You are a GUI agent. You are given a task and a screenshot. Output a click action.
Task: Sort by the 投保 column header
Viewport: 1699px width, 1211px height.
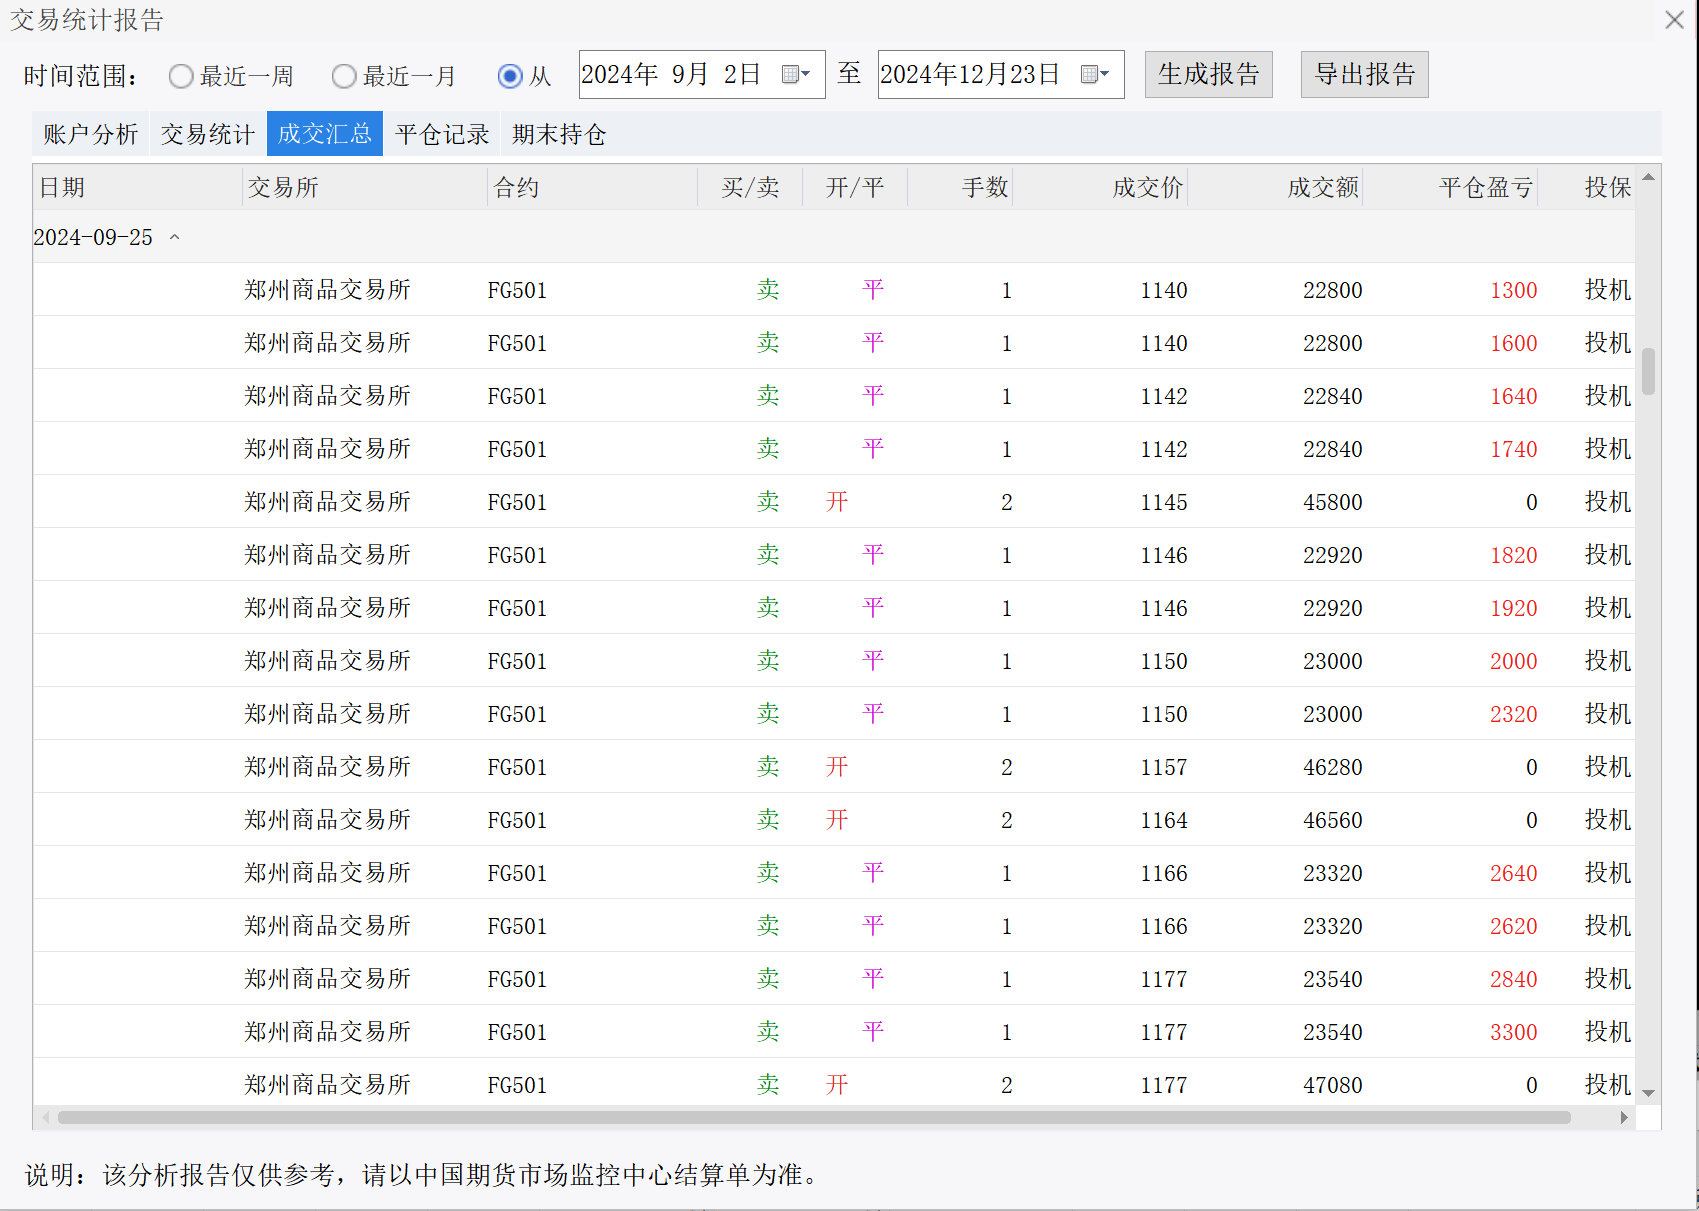(x=1587, y=187)
